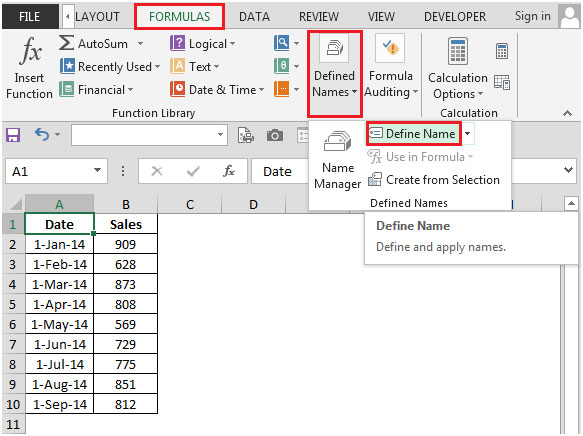
Task: Open the Defined Names dropdown
Action: click(335, 74)
